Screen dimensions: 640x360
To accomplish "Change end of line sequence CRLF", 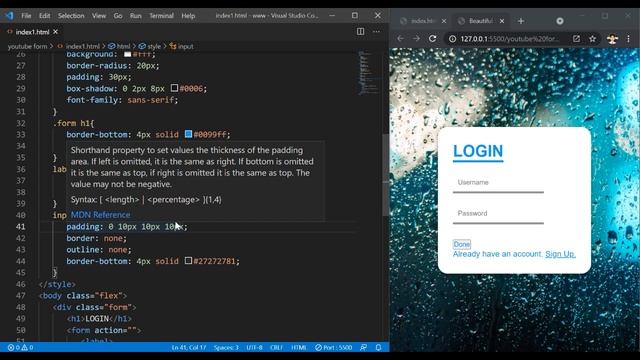I will 276,348.
